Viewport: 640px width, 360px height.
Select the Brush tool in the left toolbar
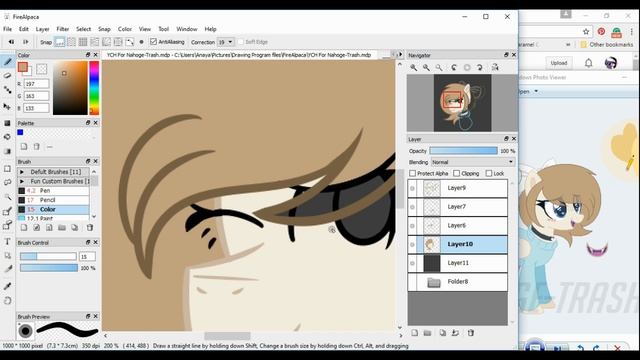[x=7, y=62]
